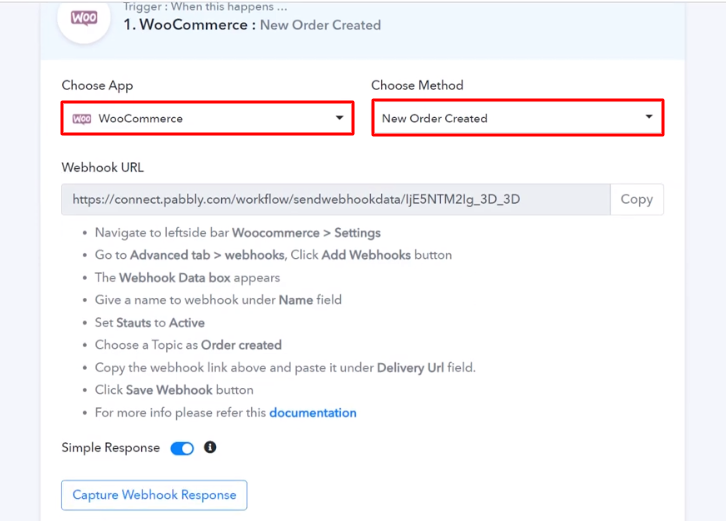Click the 'Choose a Topic as Order created' instruction

pyautogui.click(x=188, y=345)
